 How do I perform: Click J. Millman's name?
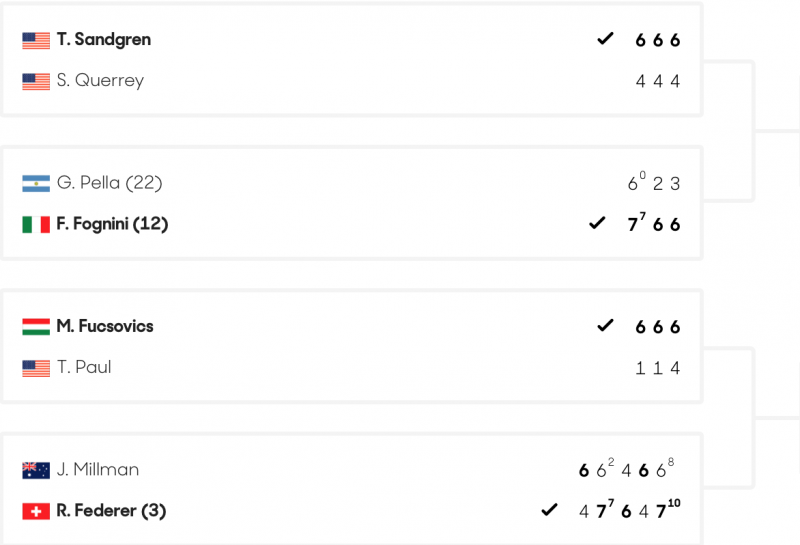pos(98,469)
